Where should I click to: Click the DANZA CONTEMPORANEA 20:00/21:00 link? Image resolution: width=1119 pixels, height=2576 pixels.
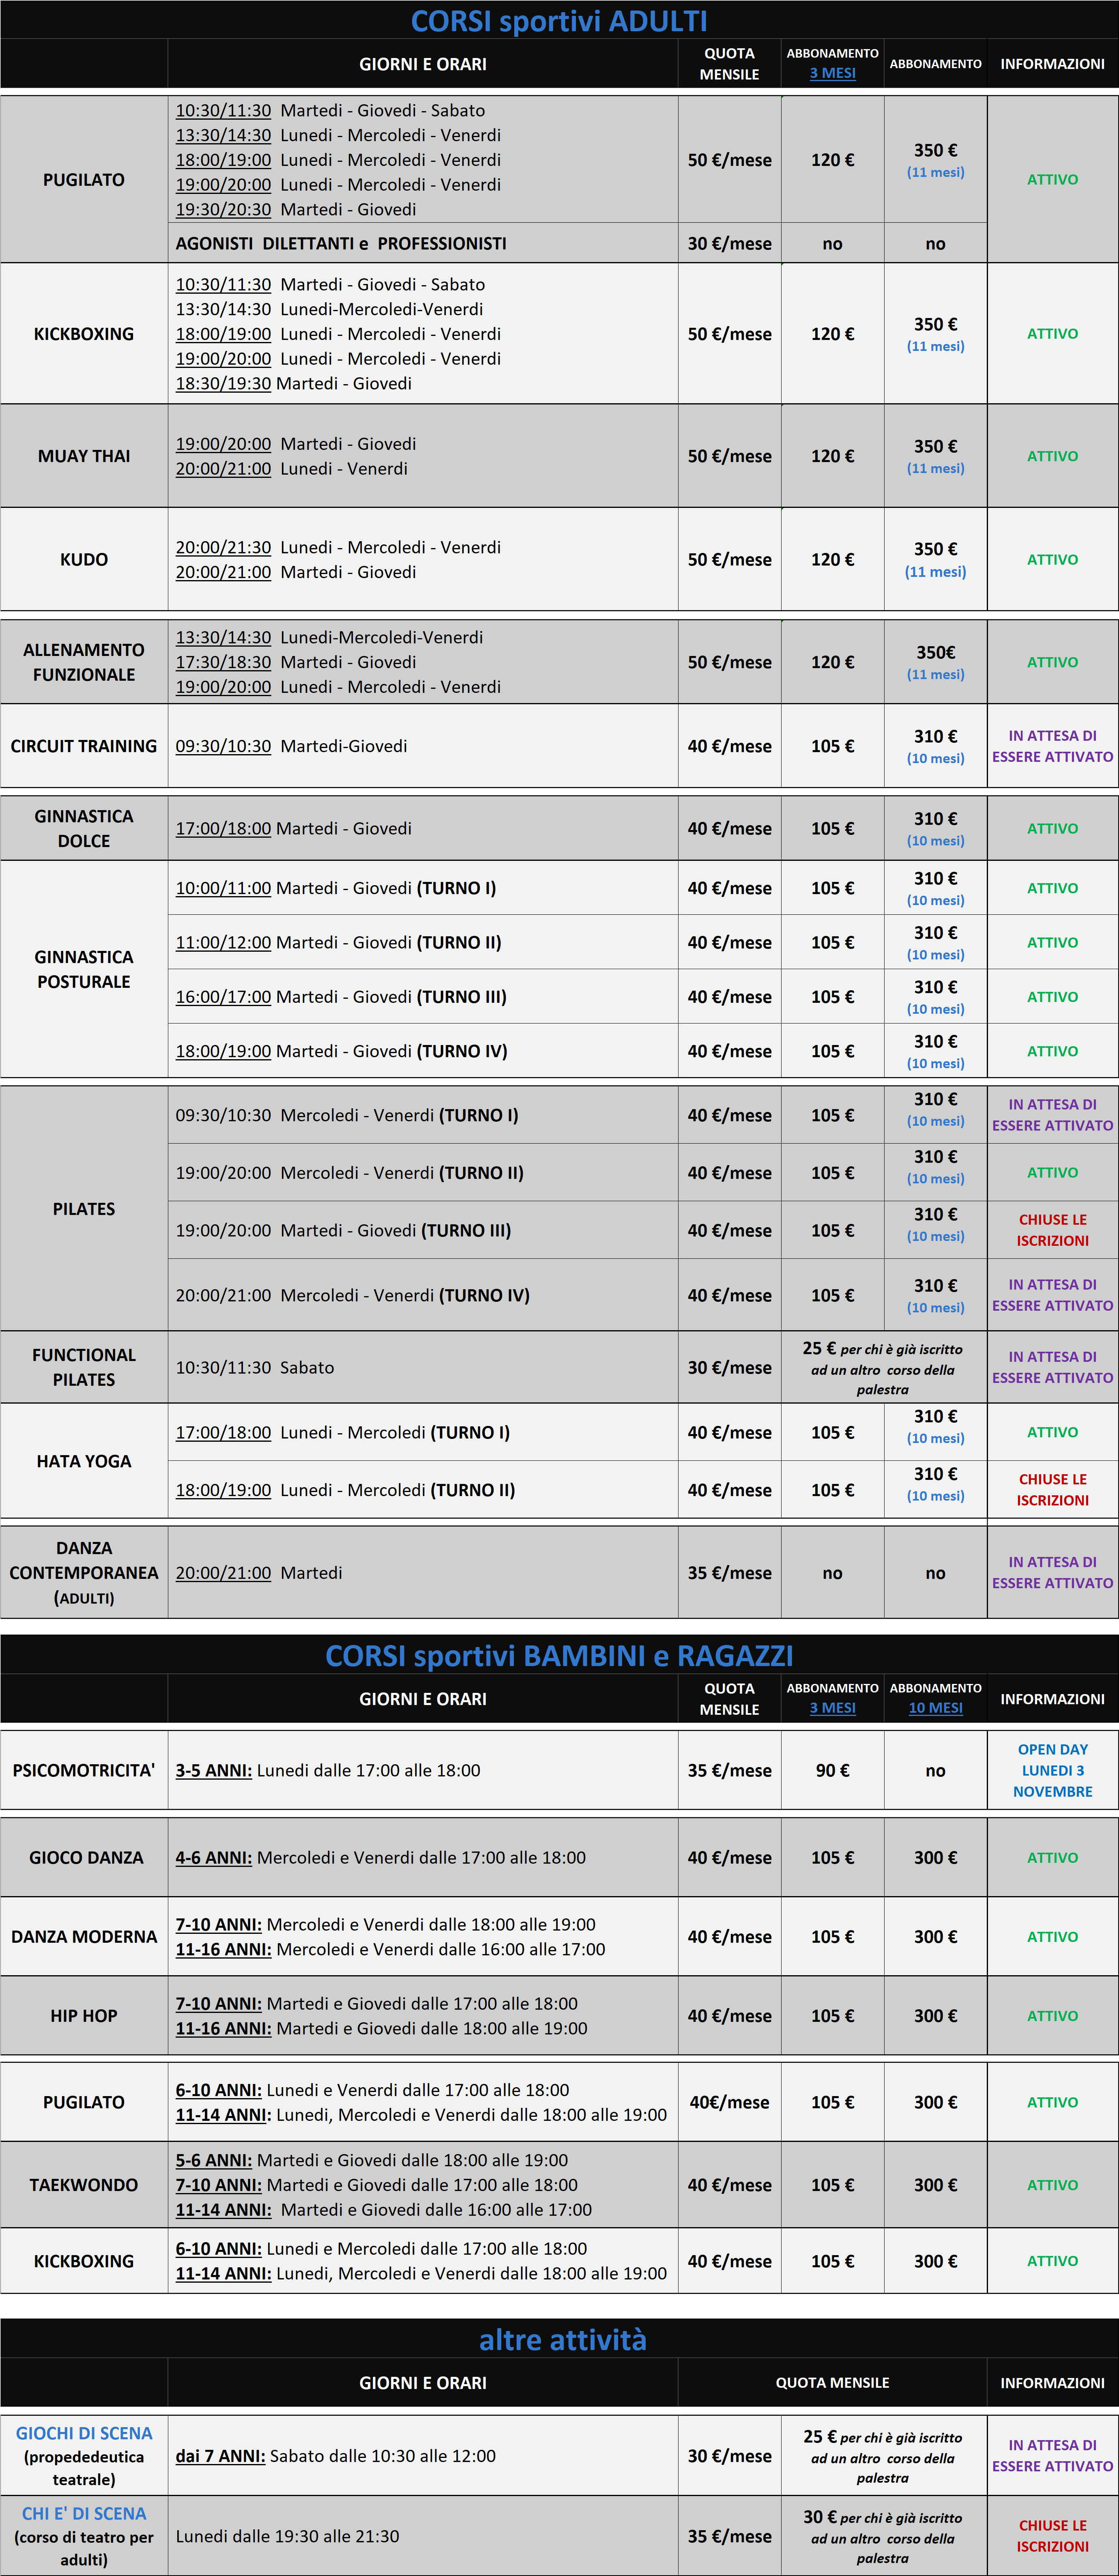pos(223,1573)
